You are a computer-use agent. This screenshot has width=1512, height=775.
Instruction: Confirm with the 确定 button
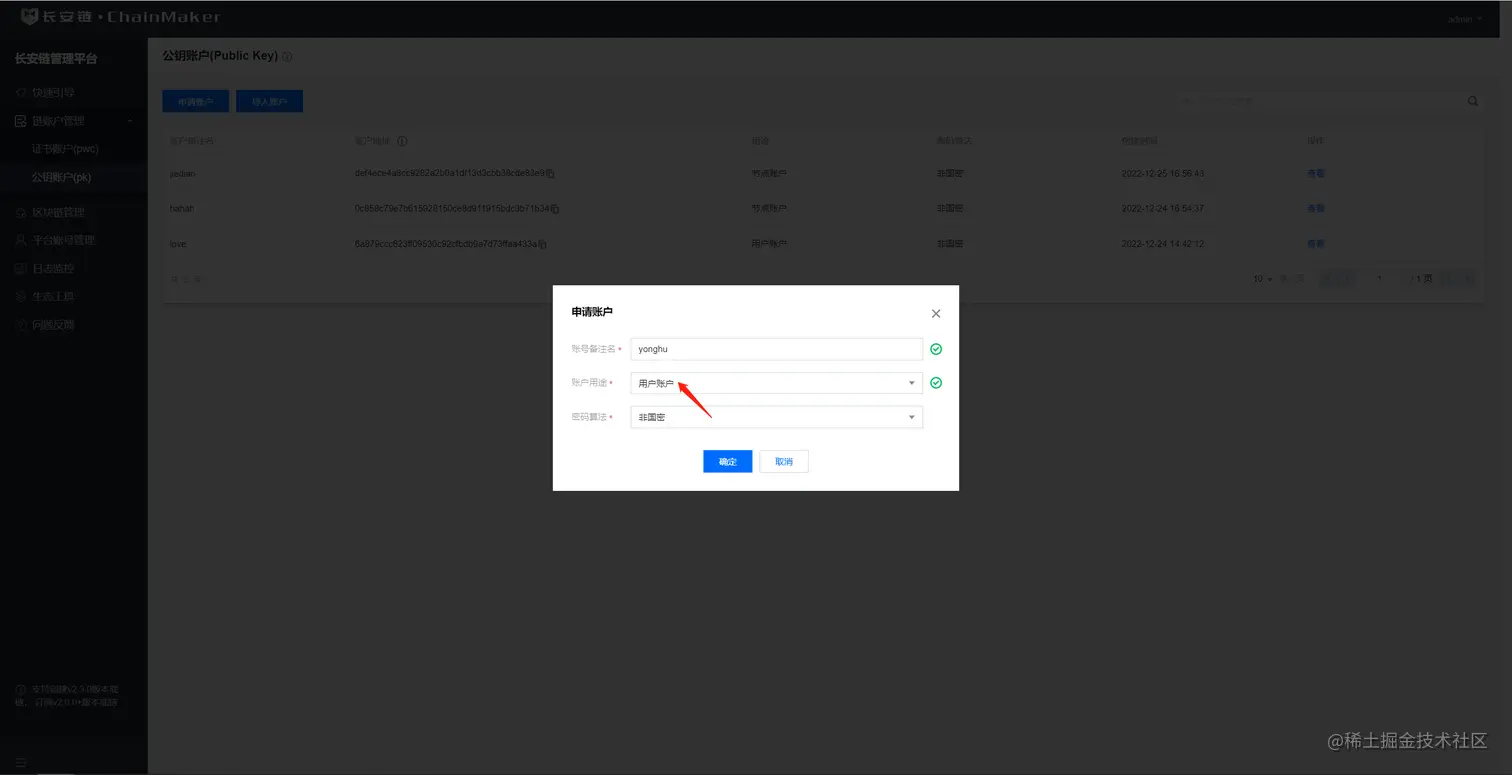pyautogui.click(x=728, y=461)
